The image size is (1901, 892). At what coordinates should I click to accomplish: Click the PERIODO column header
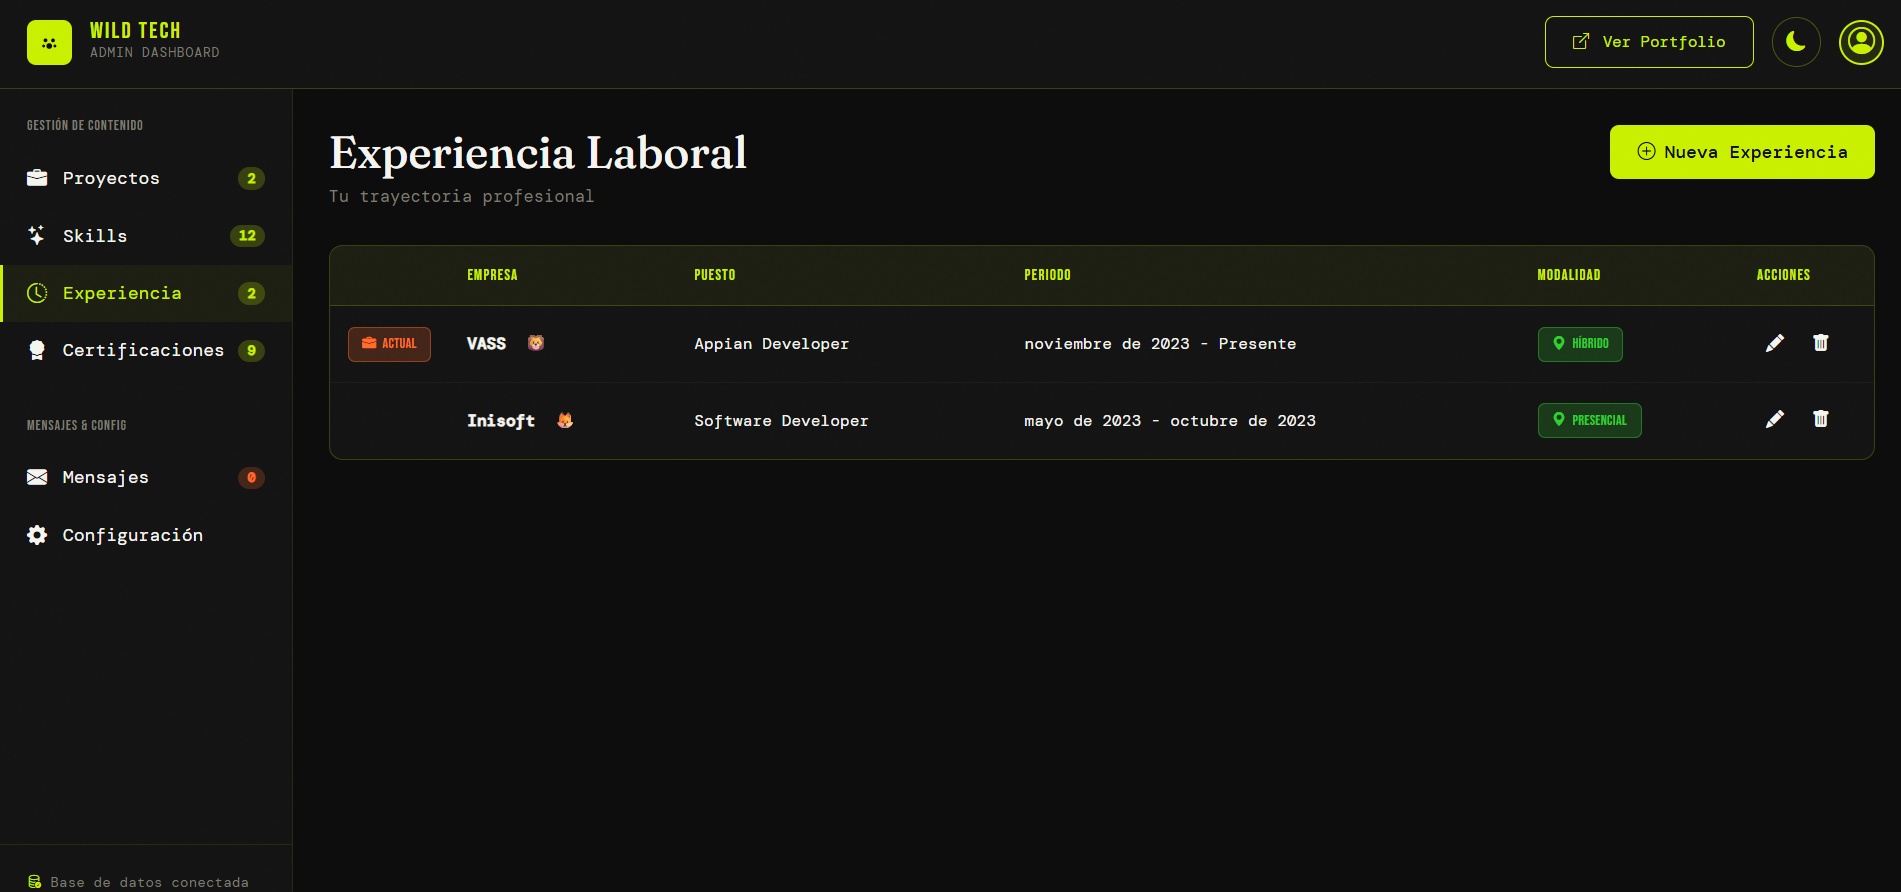(1047, 275)
